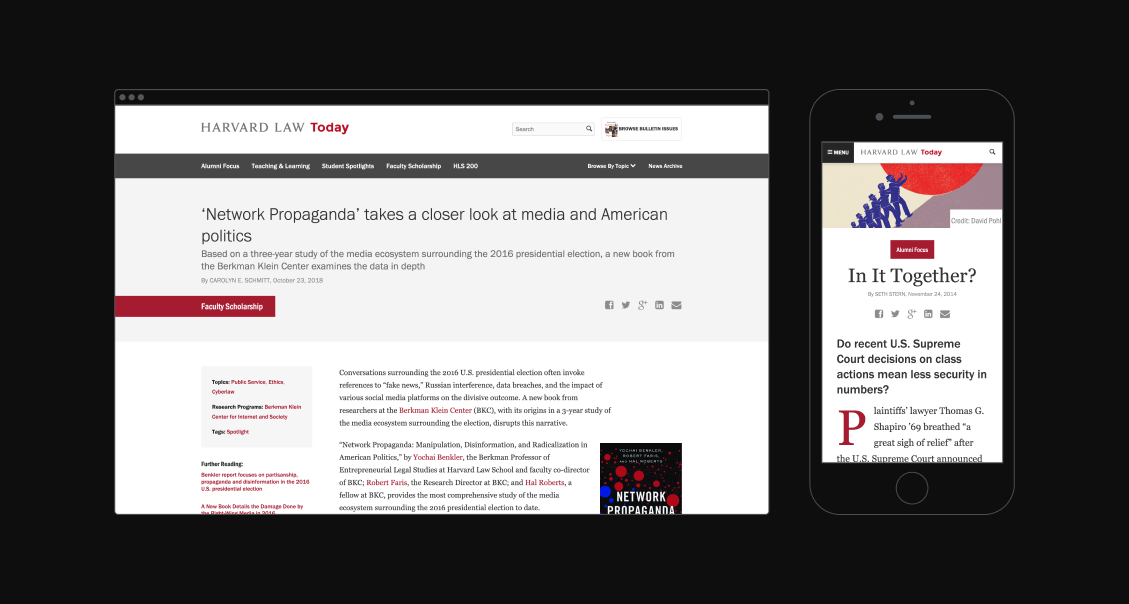Tap the illustrated hero image on the phone
The height and width of the screenshot is (604, 1129).
coord(912,196)
